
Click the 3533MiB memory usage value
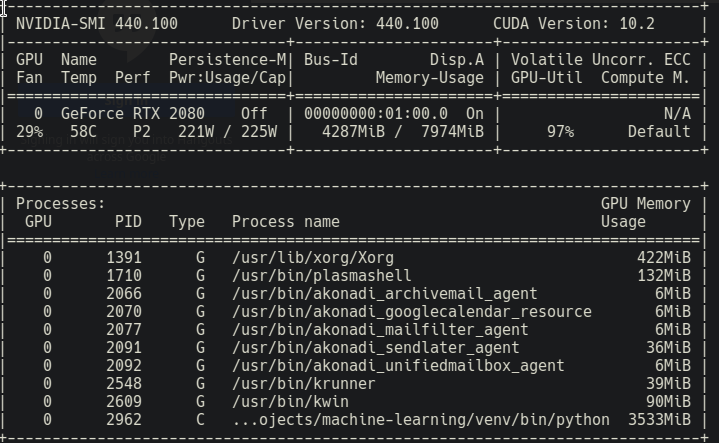[x=659, y=420]
